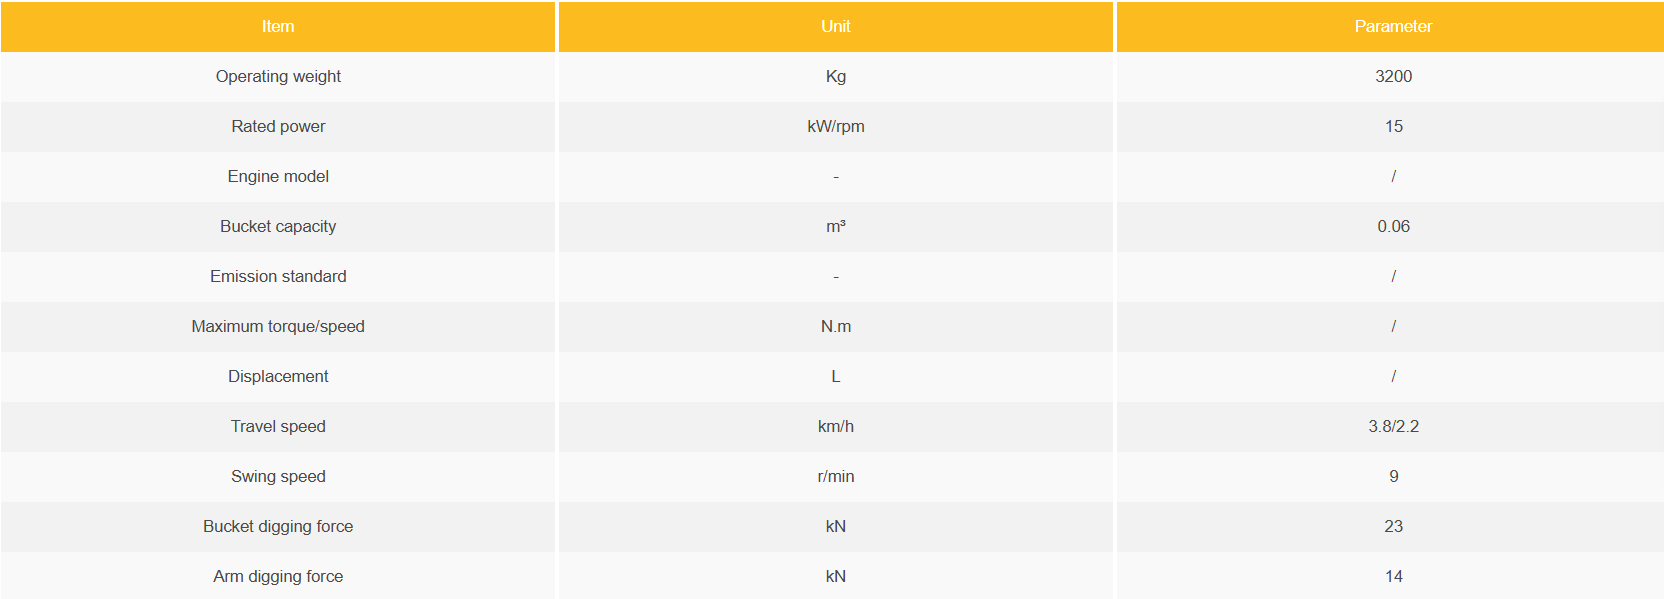
Task: Click the m³ unit cell
Action: tap(836, 227)
